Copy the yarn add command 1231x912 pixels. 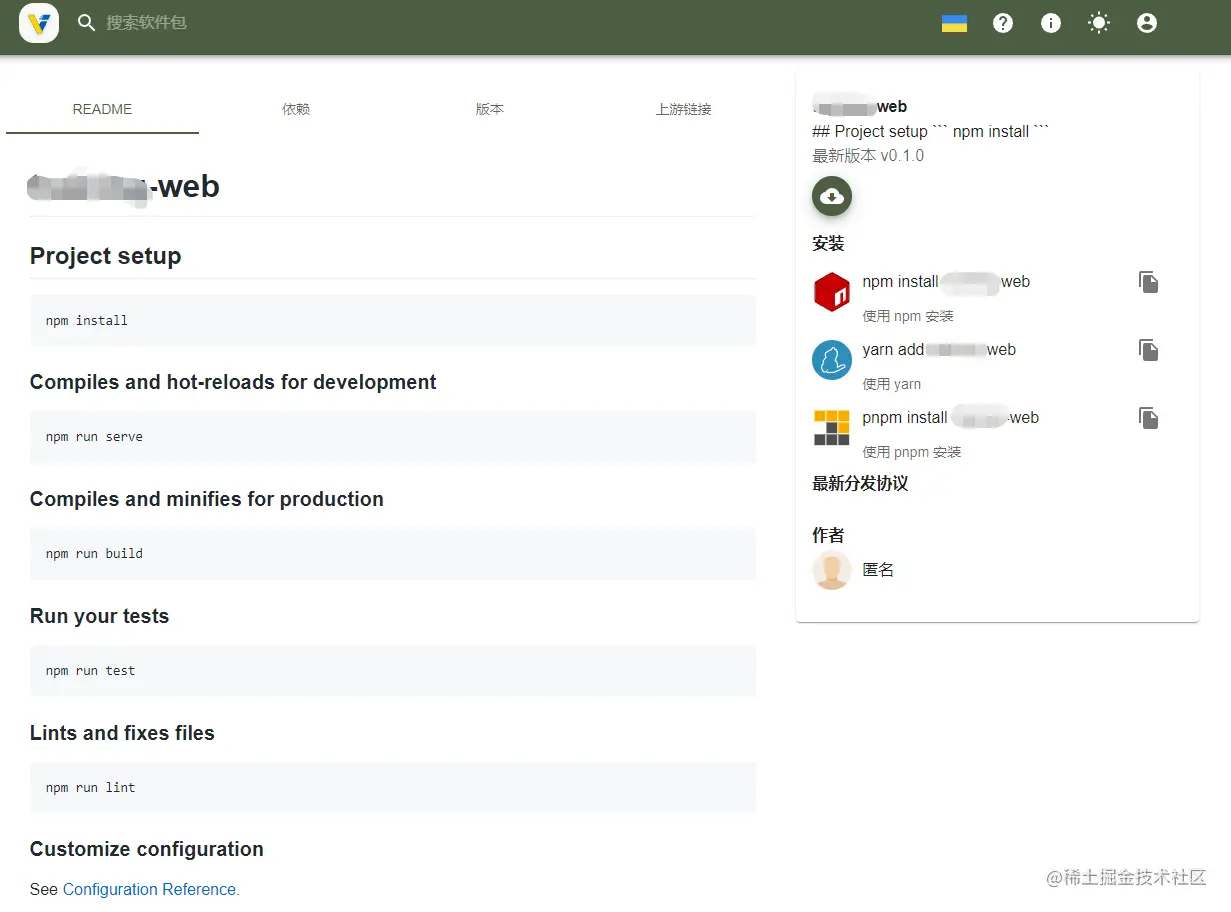(x=1149, y=350)
